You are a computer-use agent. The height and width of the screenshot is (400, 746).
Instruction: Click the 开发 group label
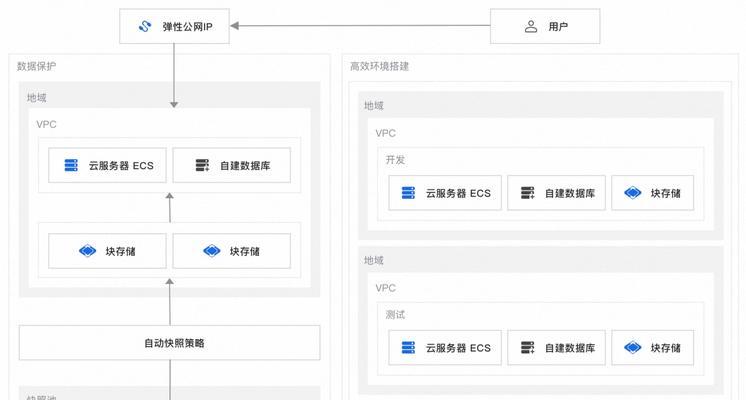[x=395, y=160]
